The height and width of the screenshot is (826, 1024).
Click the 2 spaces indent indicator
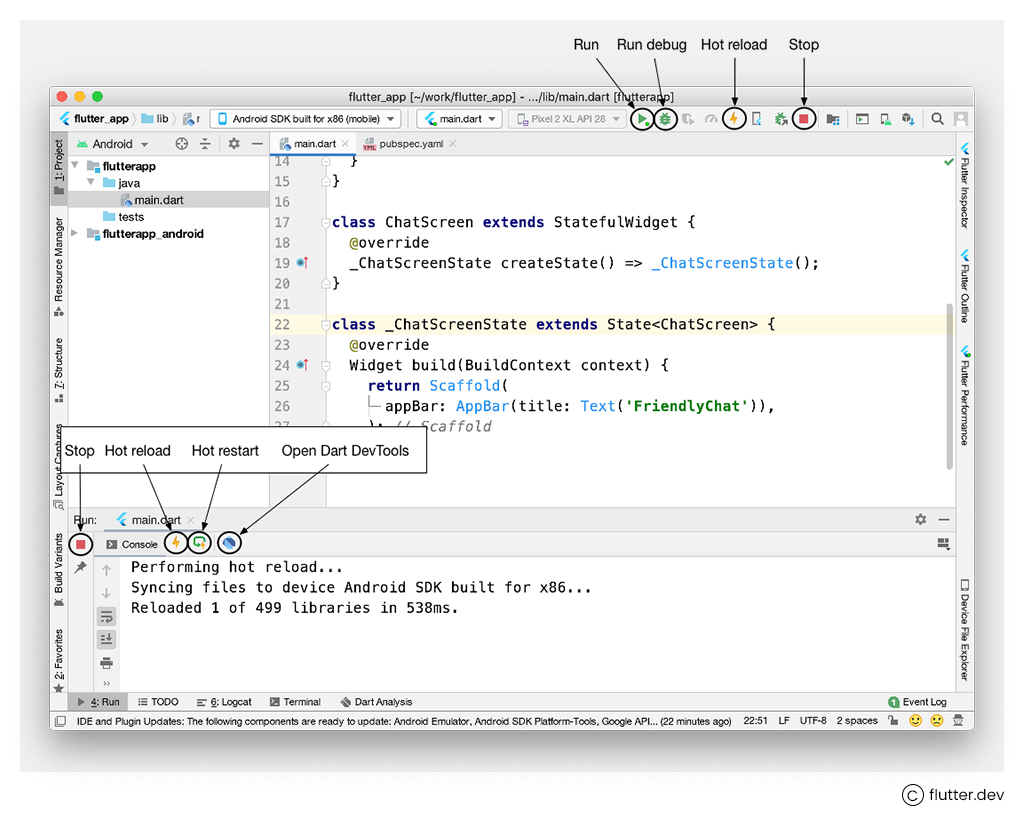(x=857, y=720)
